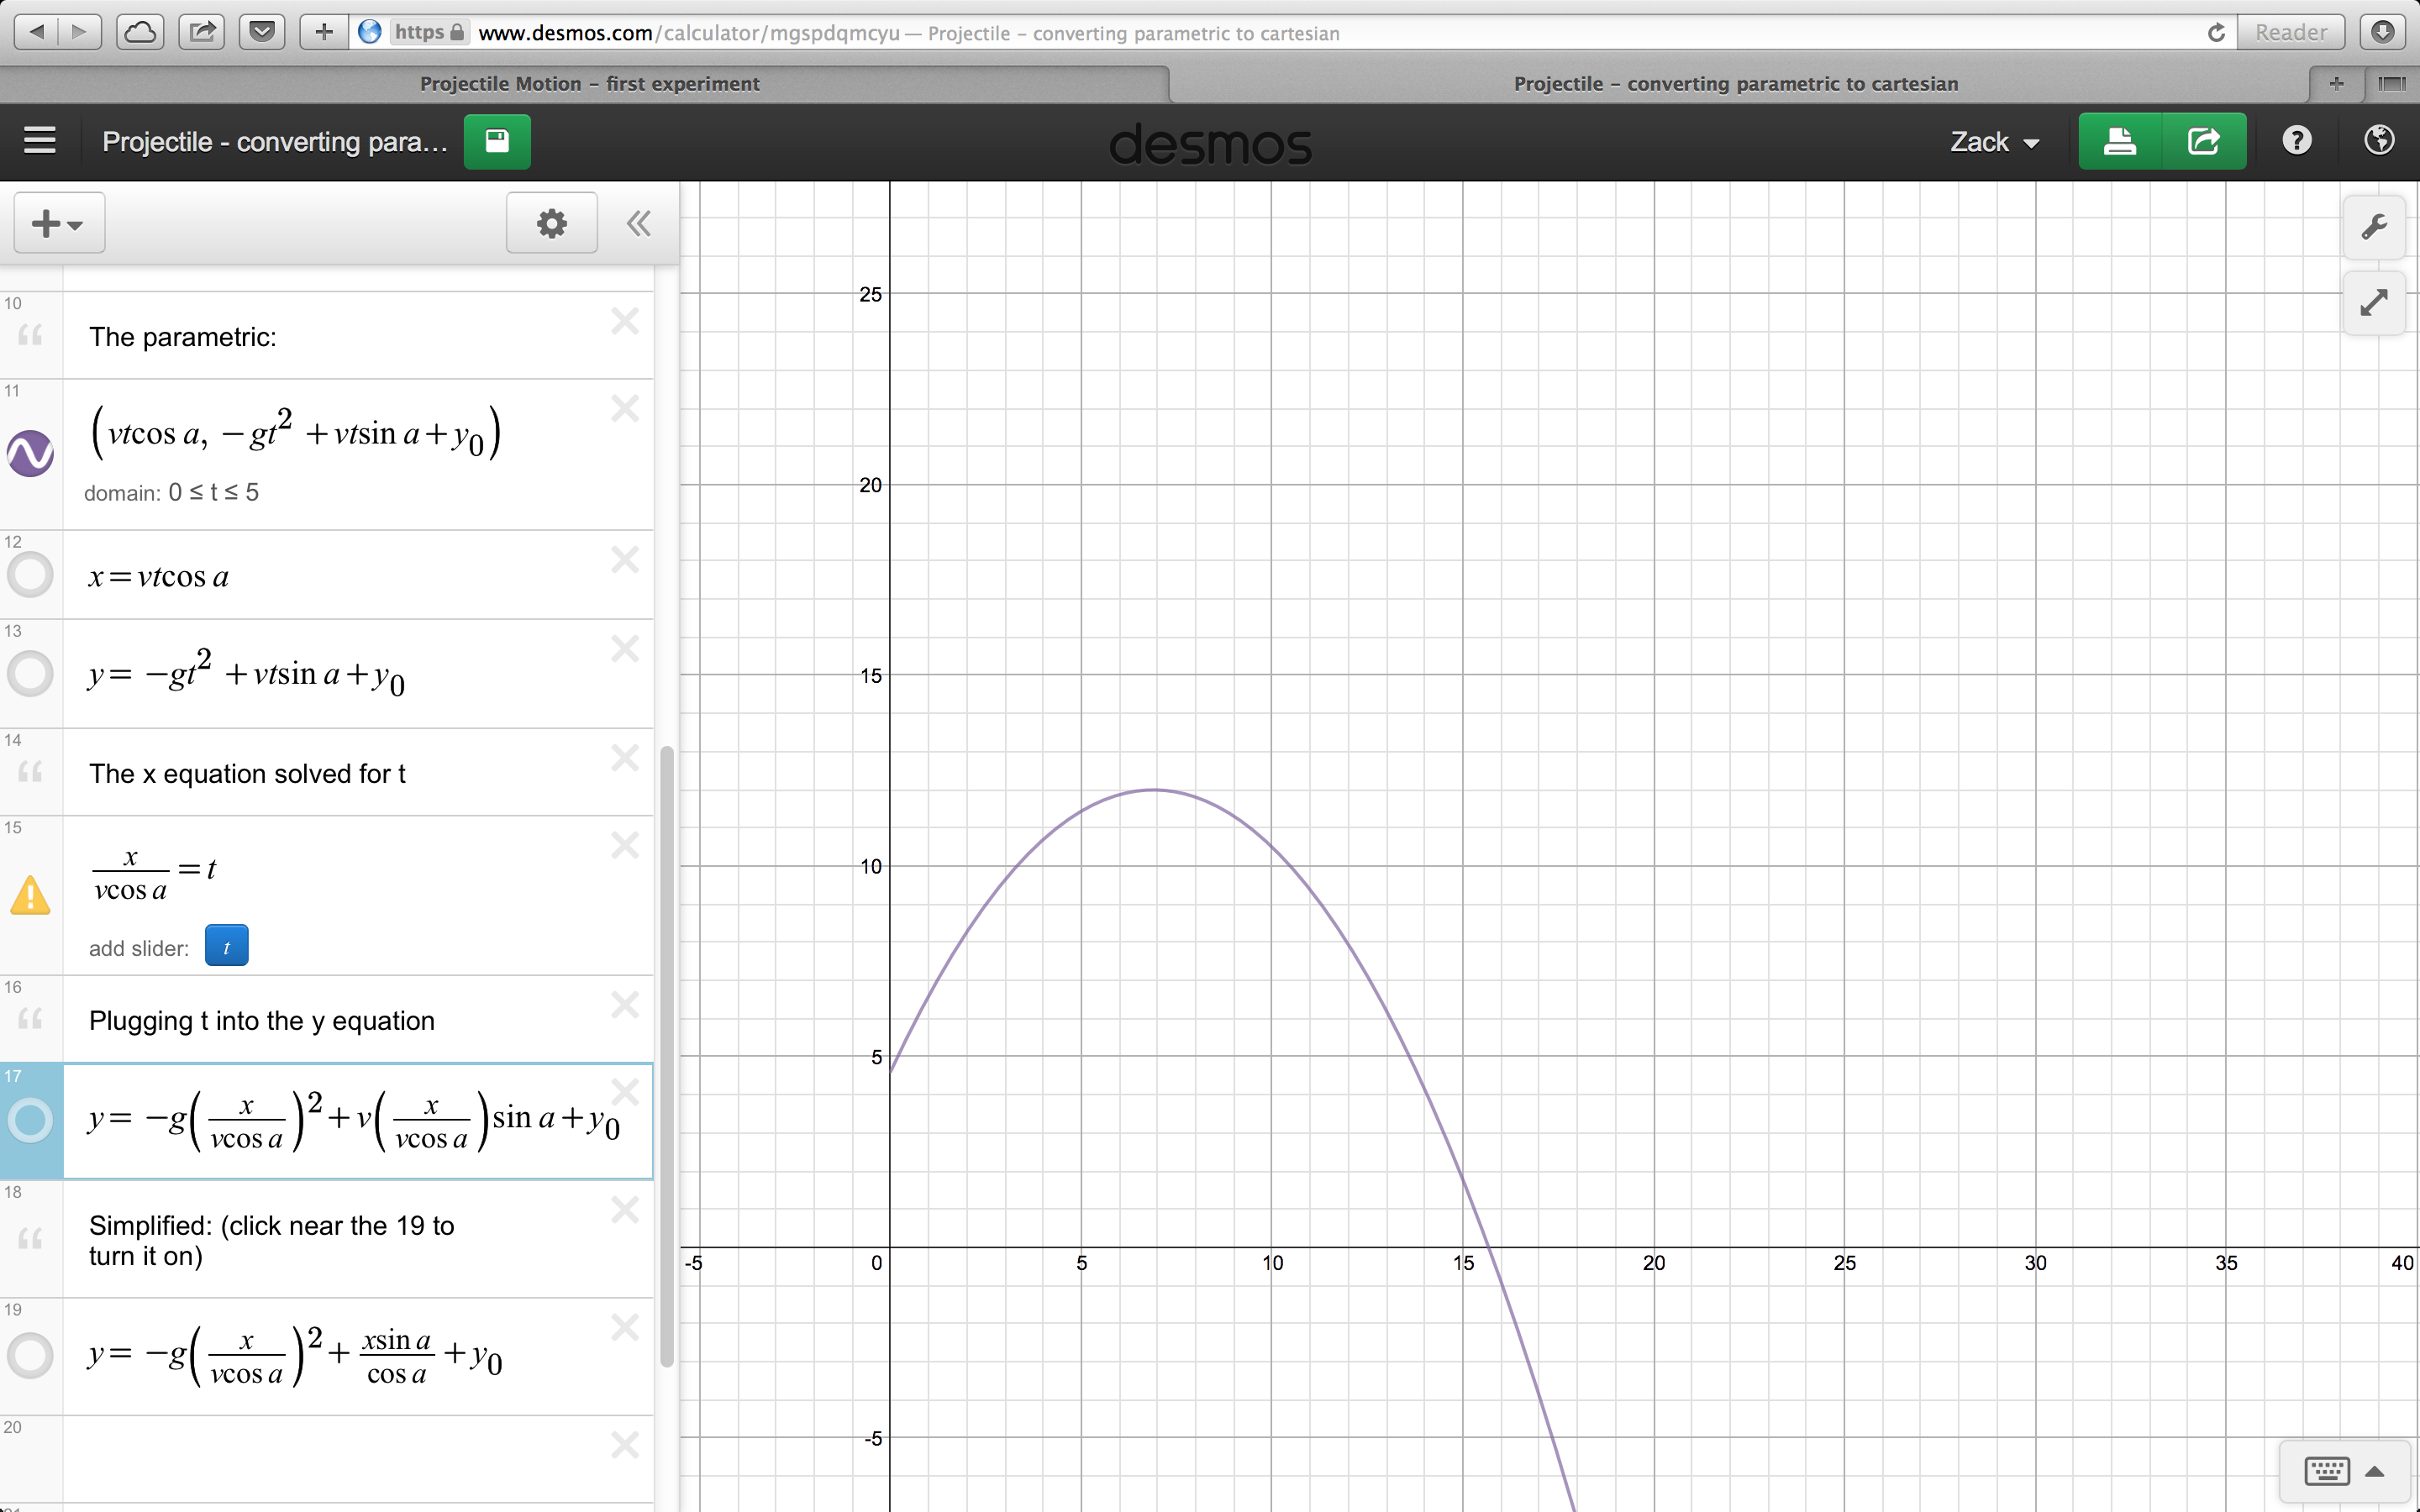Viewport: 2420px width, 1512px height.
Task: Open the Zack account dropdown
Action: pyautogui.click(x=1994, y=142)
